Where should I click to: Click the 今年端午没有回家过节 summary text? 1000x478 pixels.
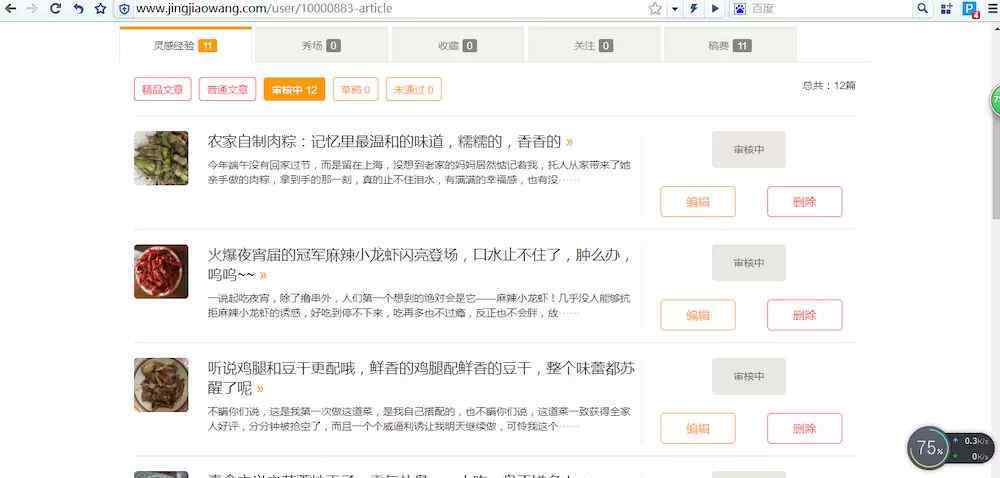pyautogui.click(x=419, y=172)
